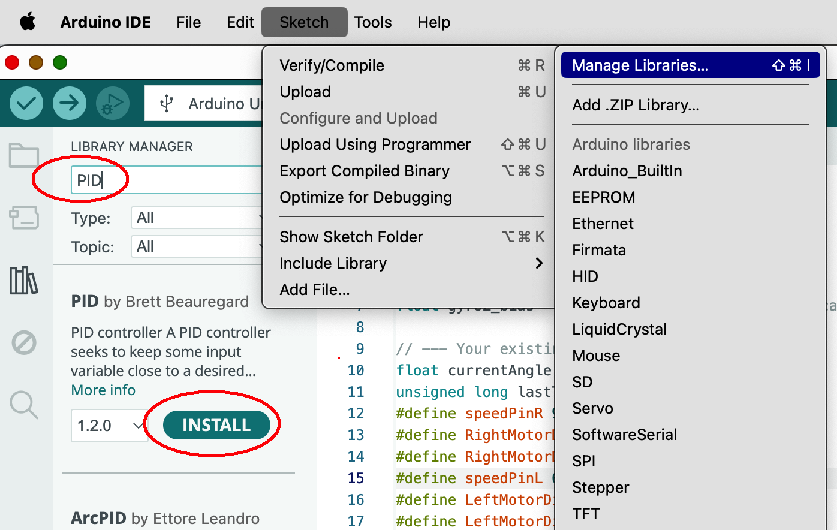Select Manage Libraries... in submenu

[690, 66]
